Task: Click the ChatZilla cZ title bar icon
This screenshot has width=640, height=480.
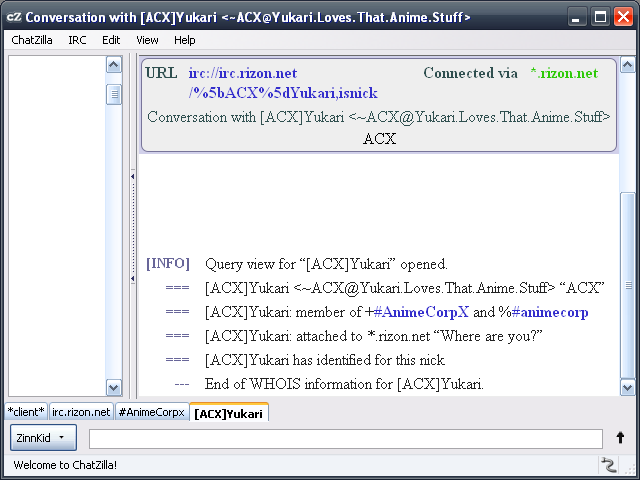Action: coord(13,17)
